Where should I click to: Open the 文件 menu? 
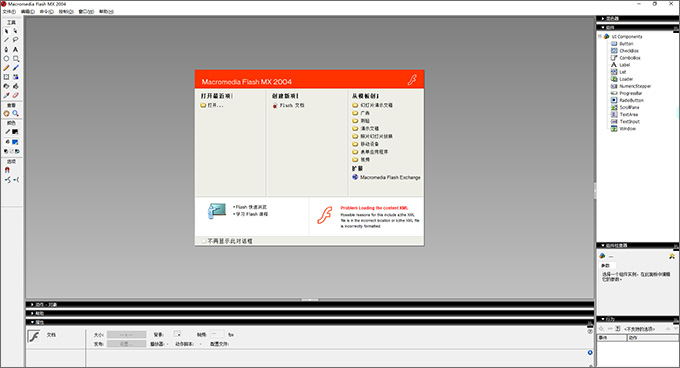click(10, 12)
